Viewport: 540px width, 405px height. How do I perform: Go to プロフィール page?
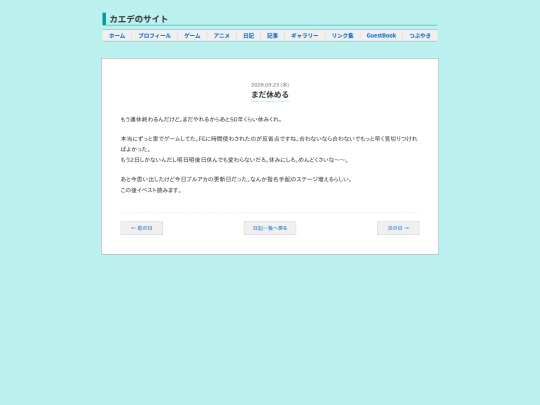(x=155, y=36)
